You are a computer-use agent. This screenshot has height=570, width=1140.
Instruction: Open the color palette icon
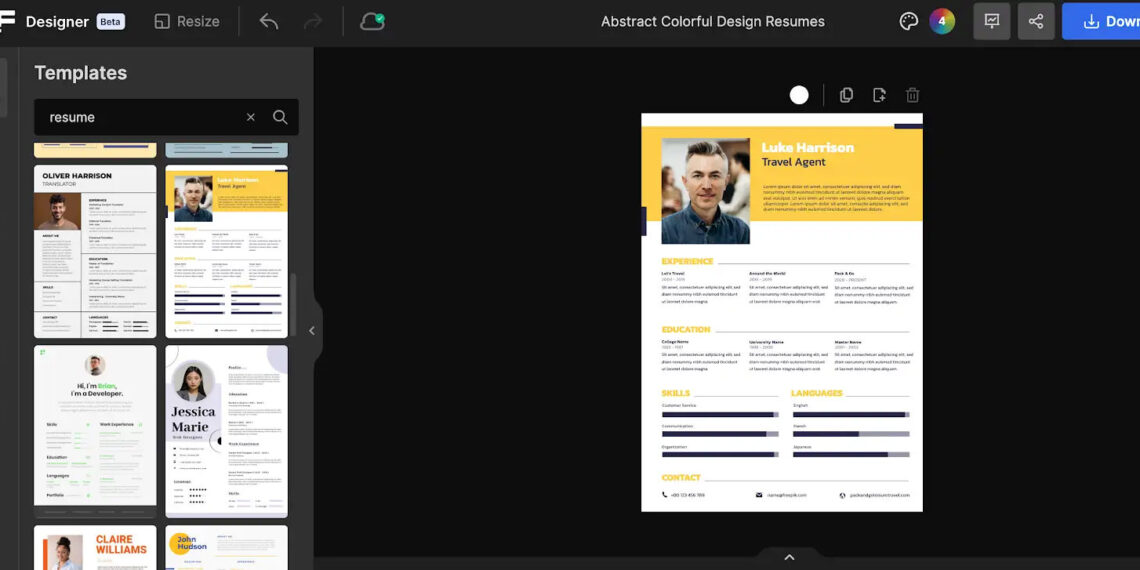click(x=909, y=21)
